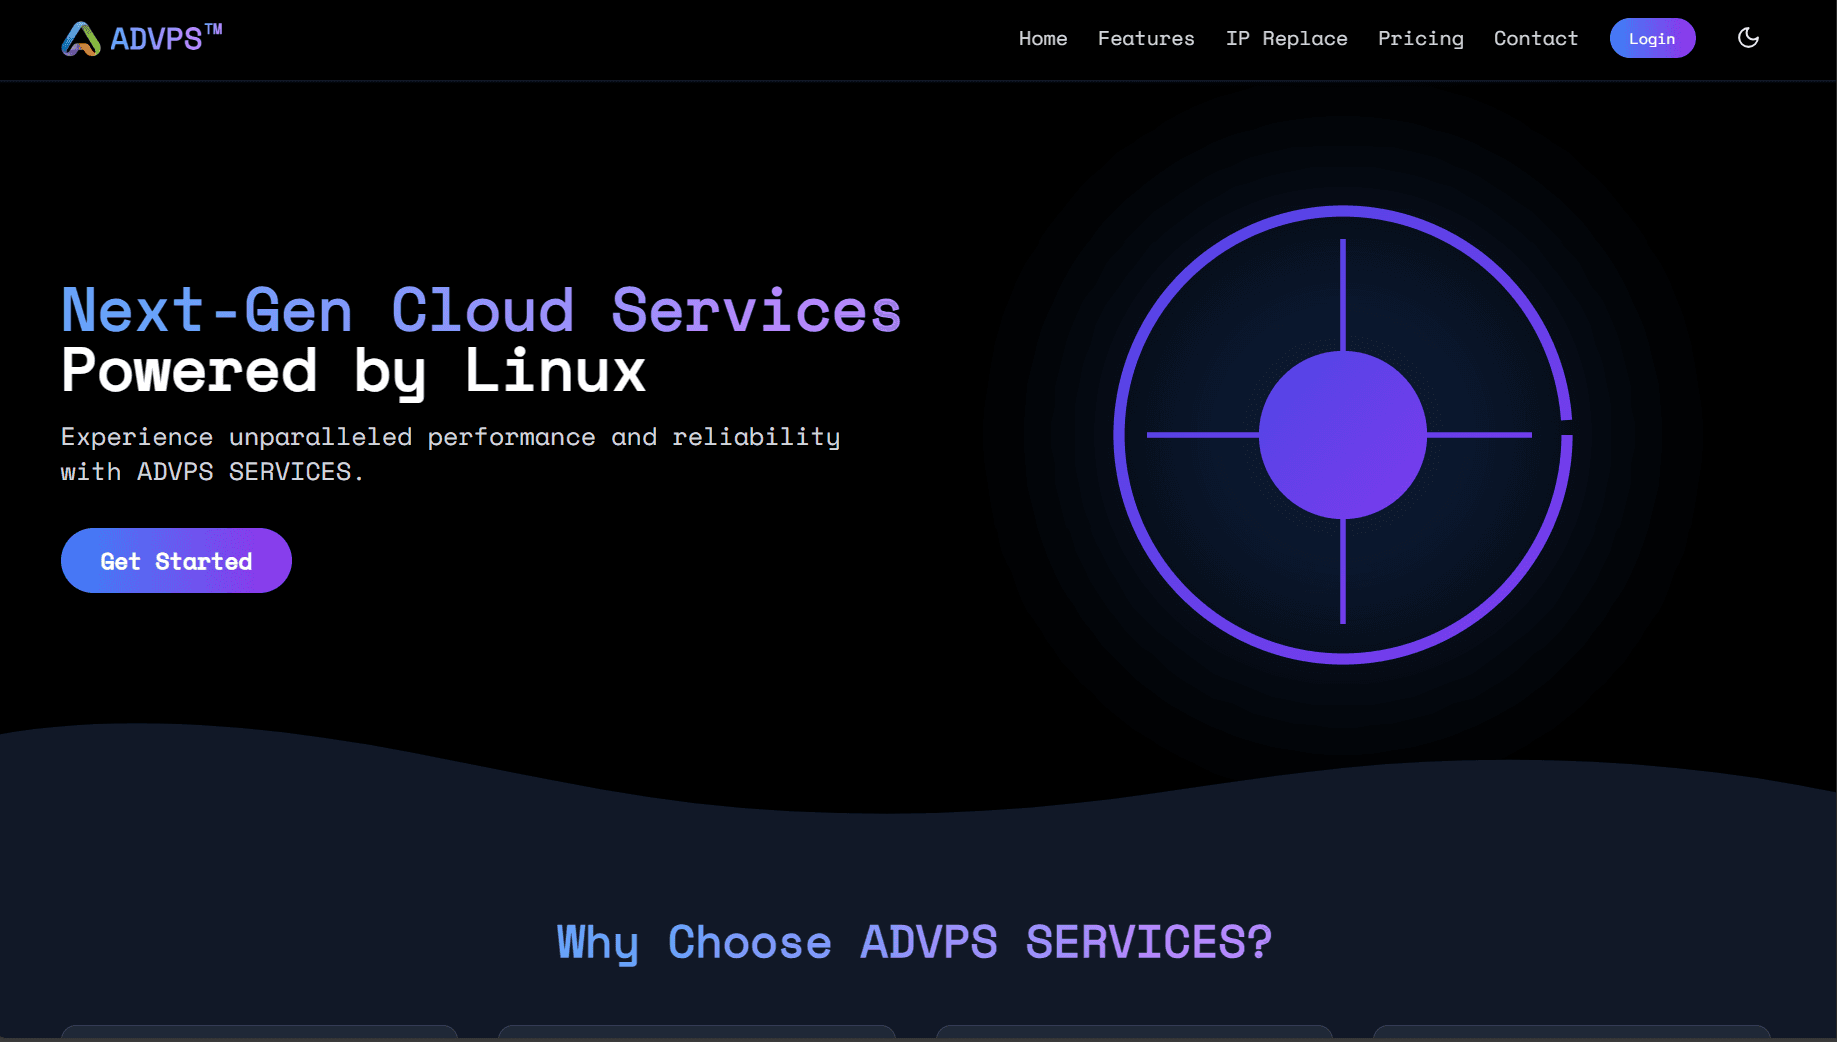Switch the theme using the moon toggle
Screen dimensions: 1837x1042
click(1748, 38)
